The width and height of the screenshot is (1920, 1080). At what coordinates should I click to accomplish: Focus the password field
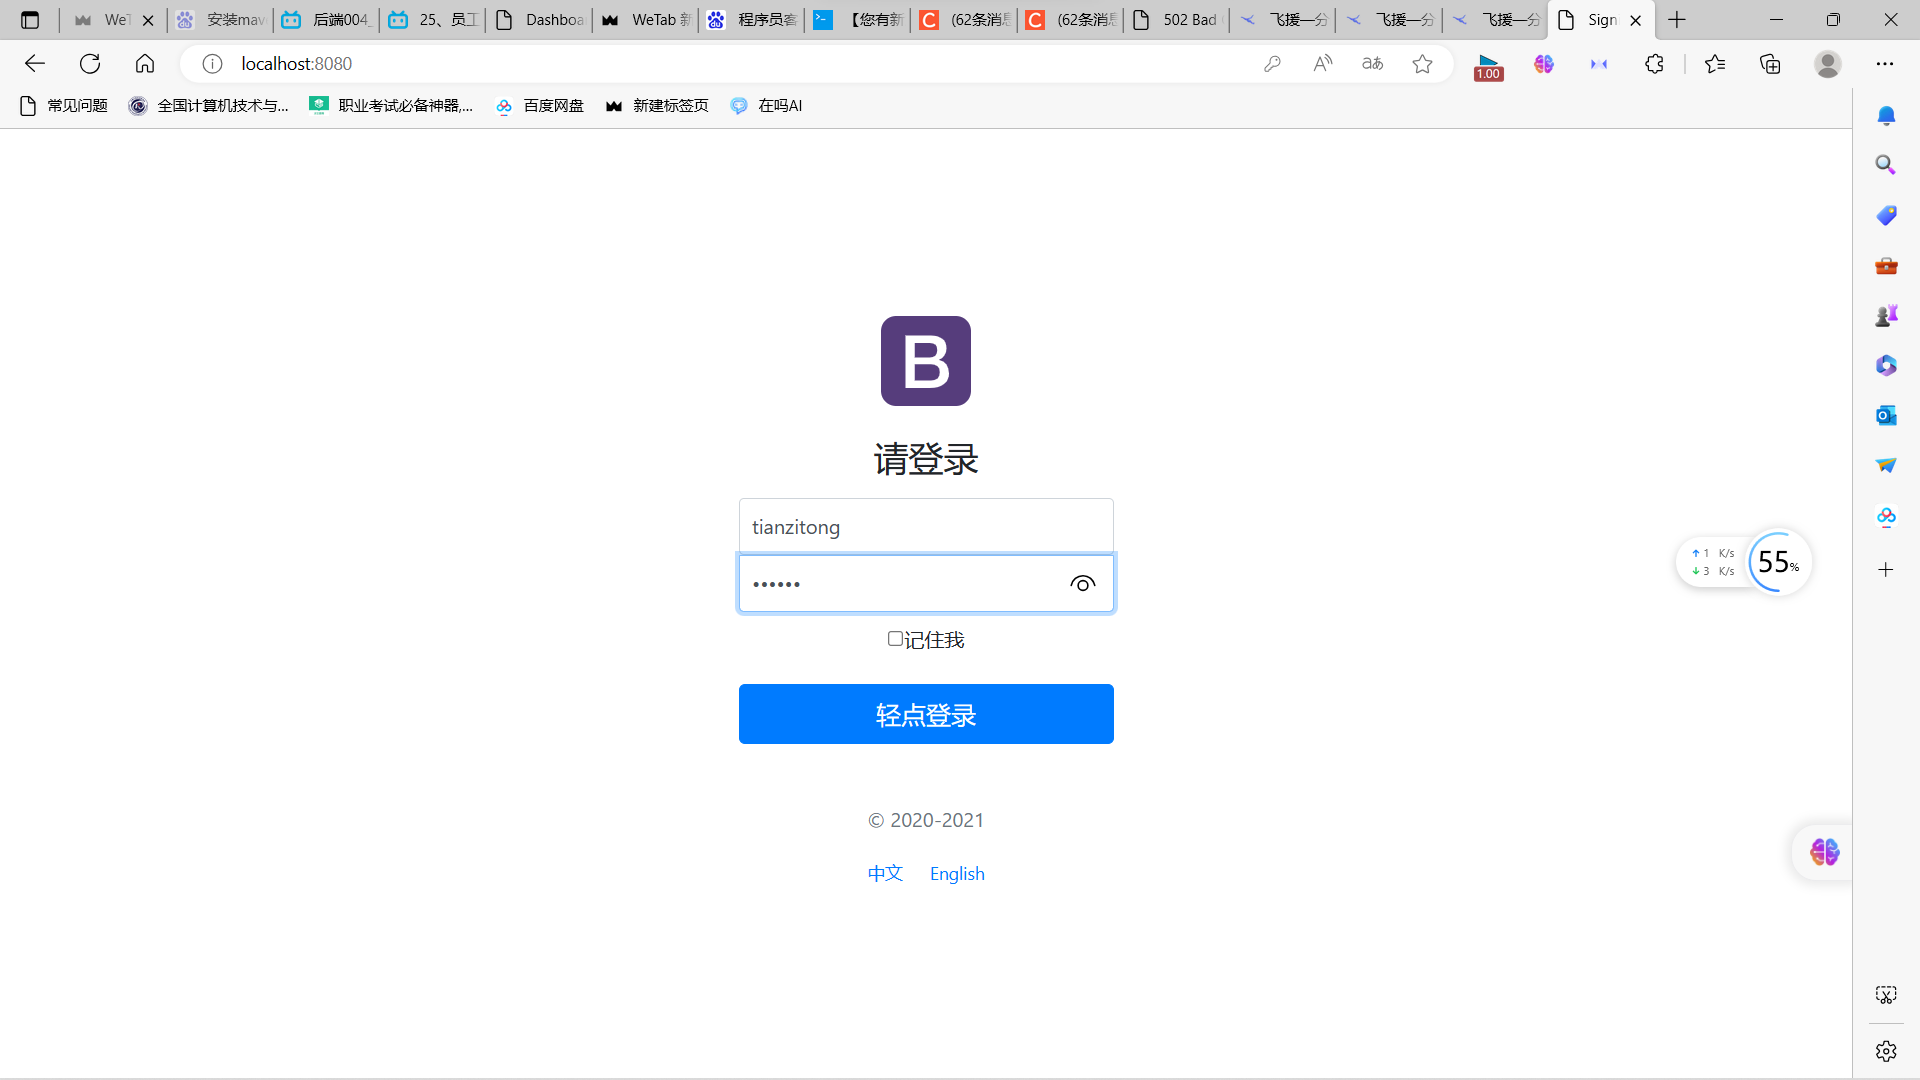point(926,583)
